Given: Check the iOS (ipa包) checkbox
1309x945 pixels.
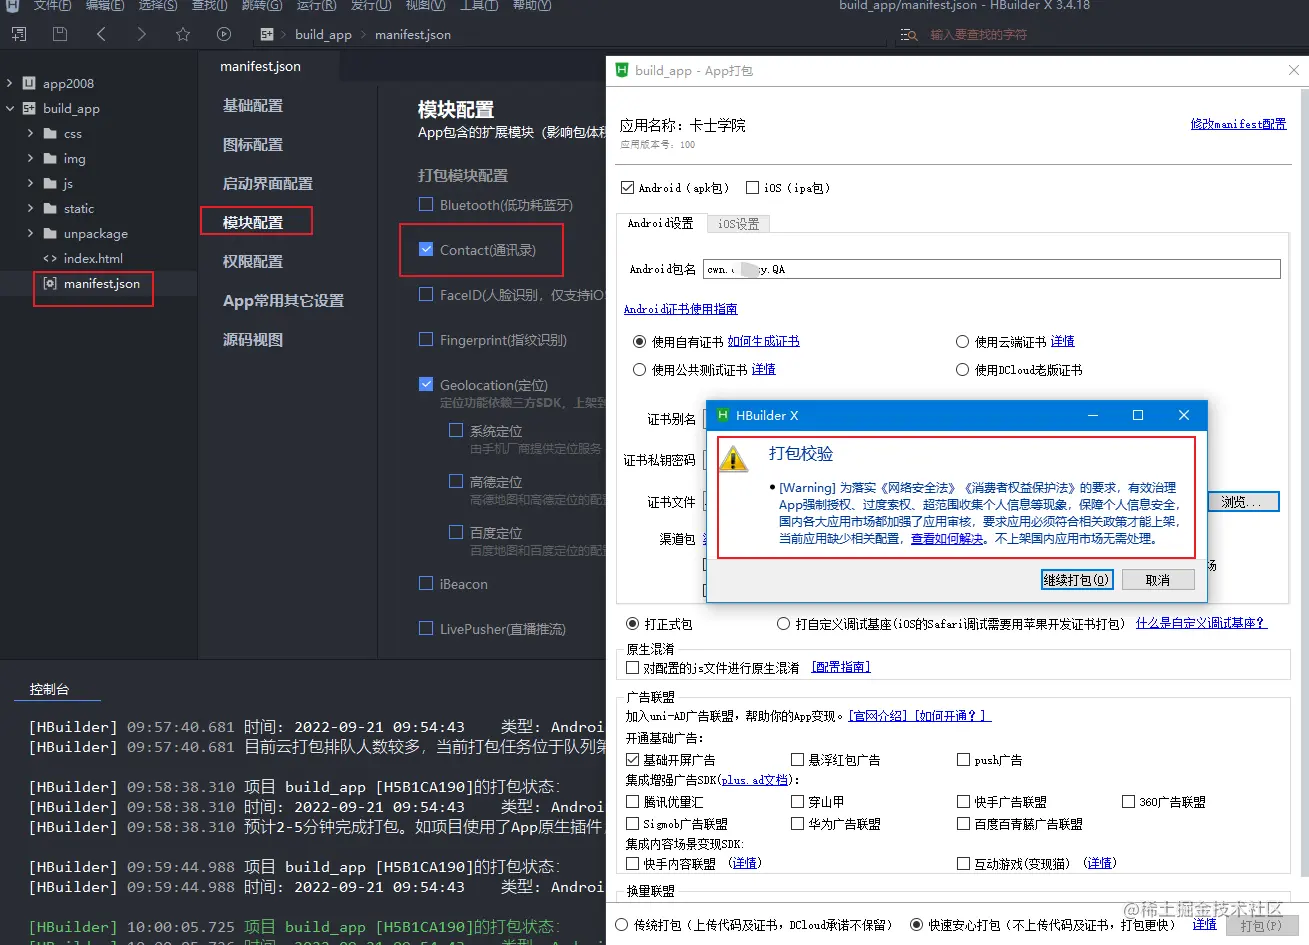Looking at the screenshot, I should [x=752, y=187].
